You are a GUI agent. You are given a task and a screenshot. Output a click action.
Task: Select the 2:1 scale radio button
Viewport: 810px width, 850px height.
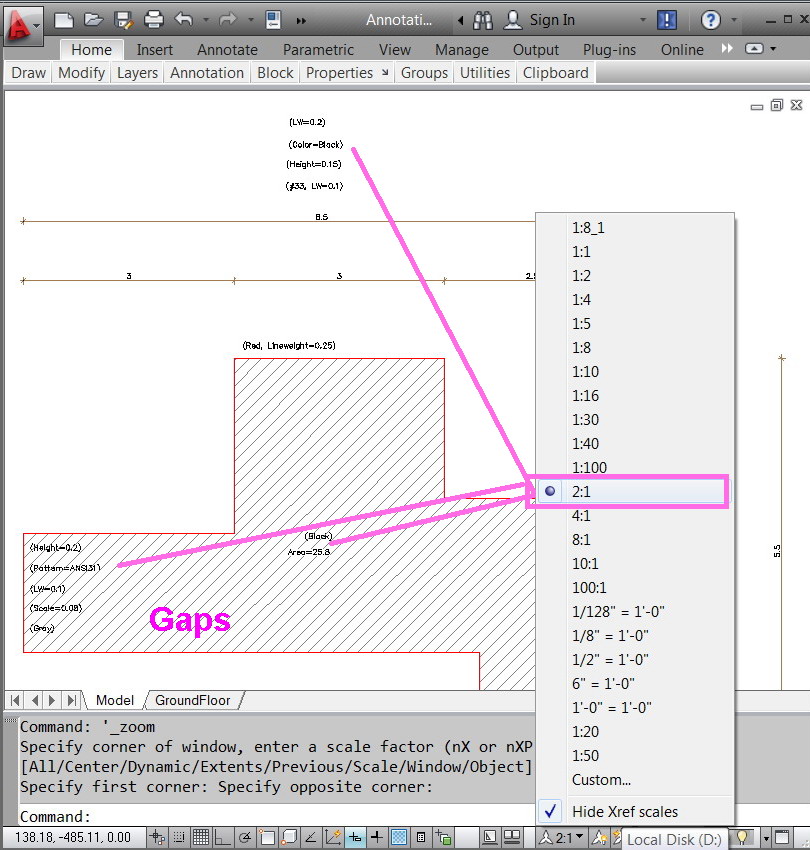tap(550, 491)
